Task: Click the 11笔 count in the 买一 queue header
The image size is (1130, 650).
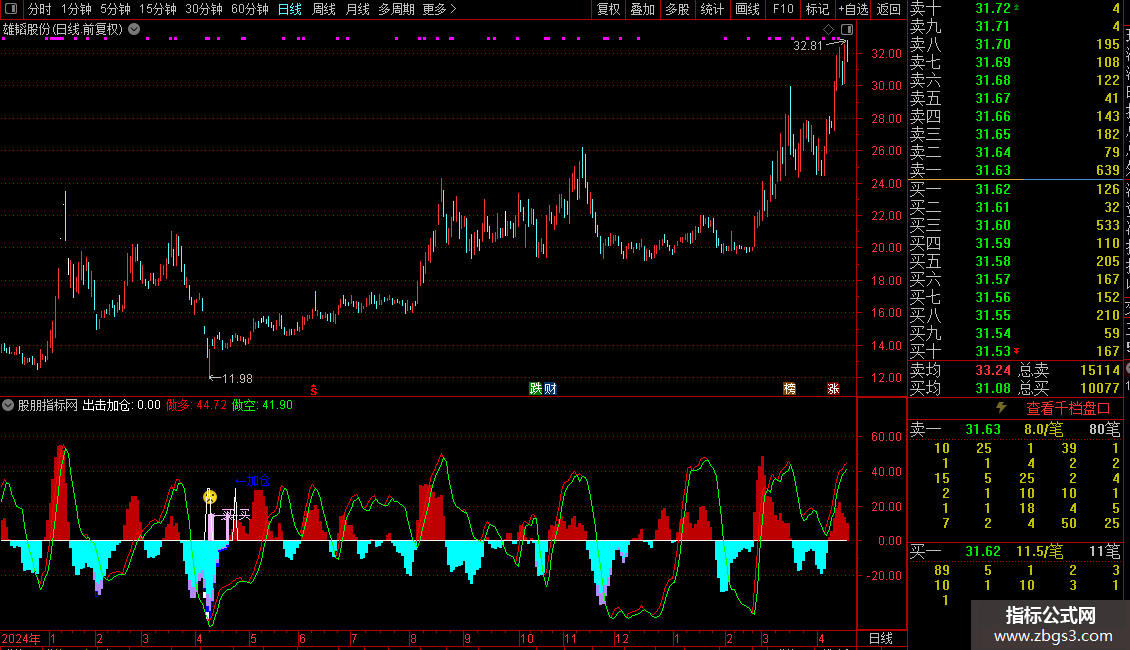Action: tap(1104, 551)
